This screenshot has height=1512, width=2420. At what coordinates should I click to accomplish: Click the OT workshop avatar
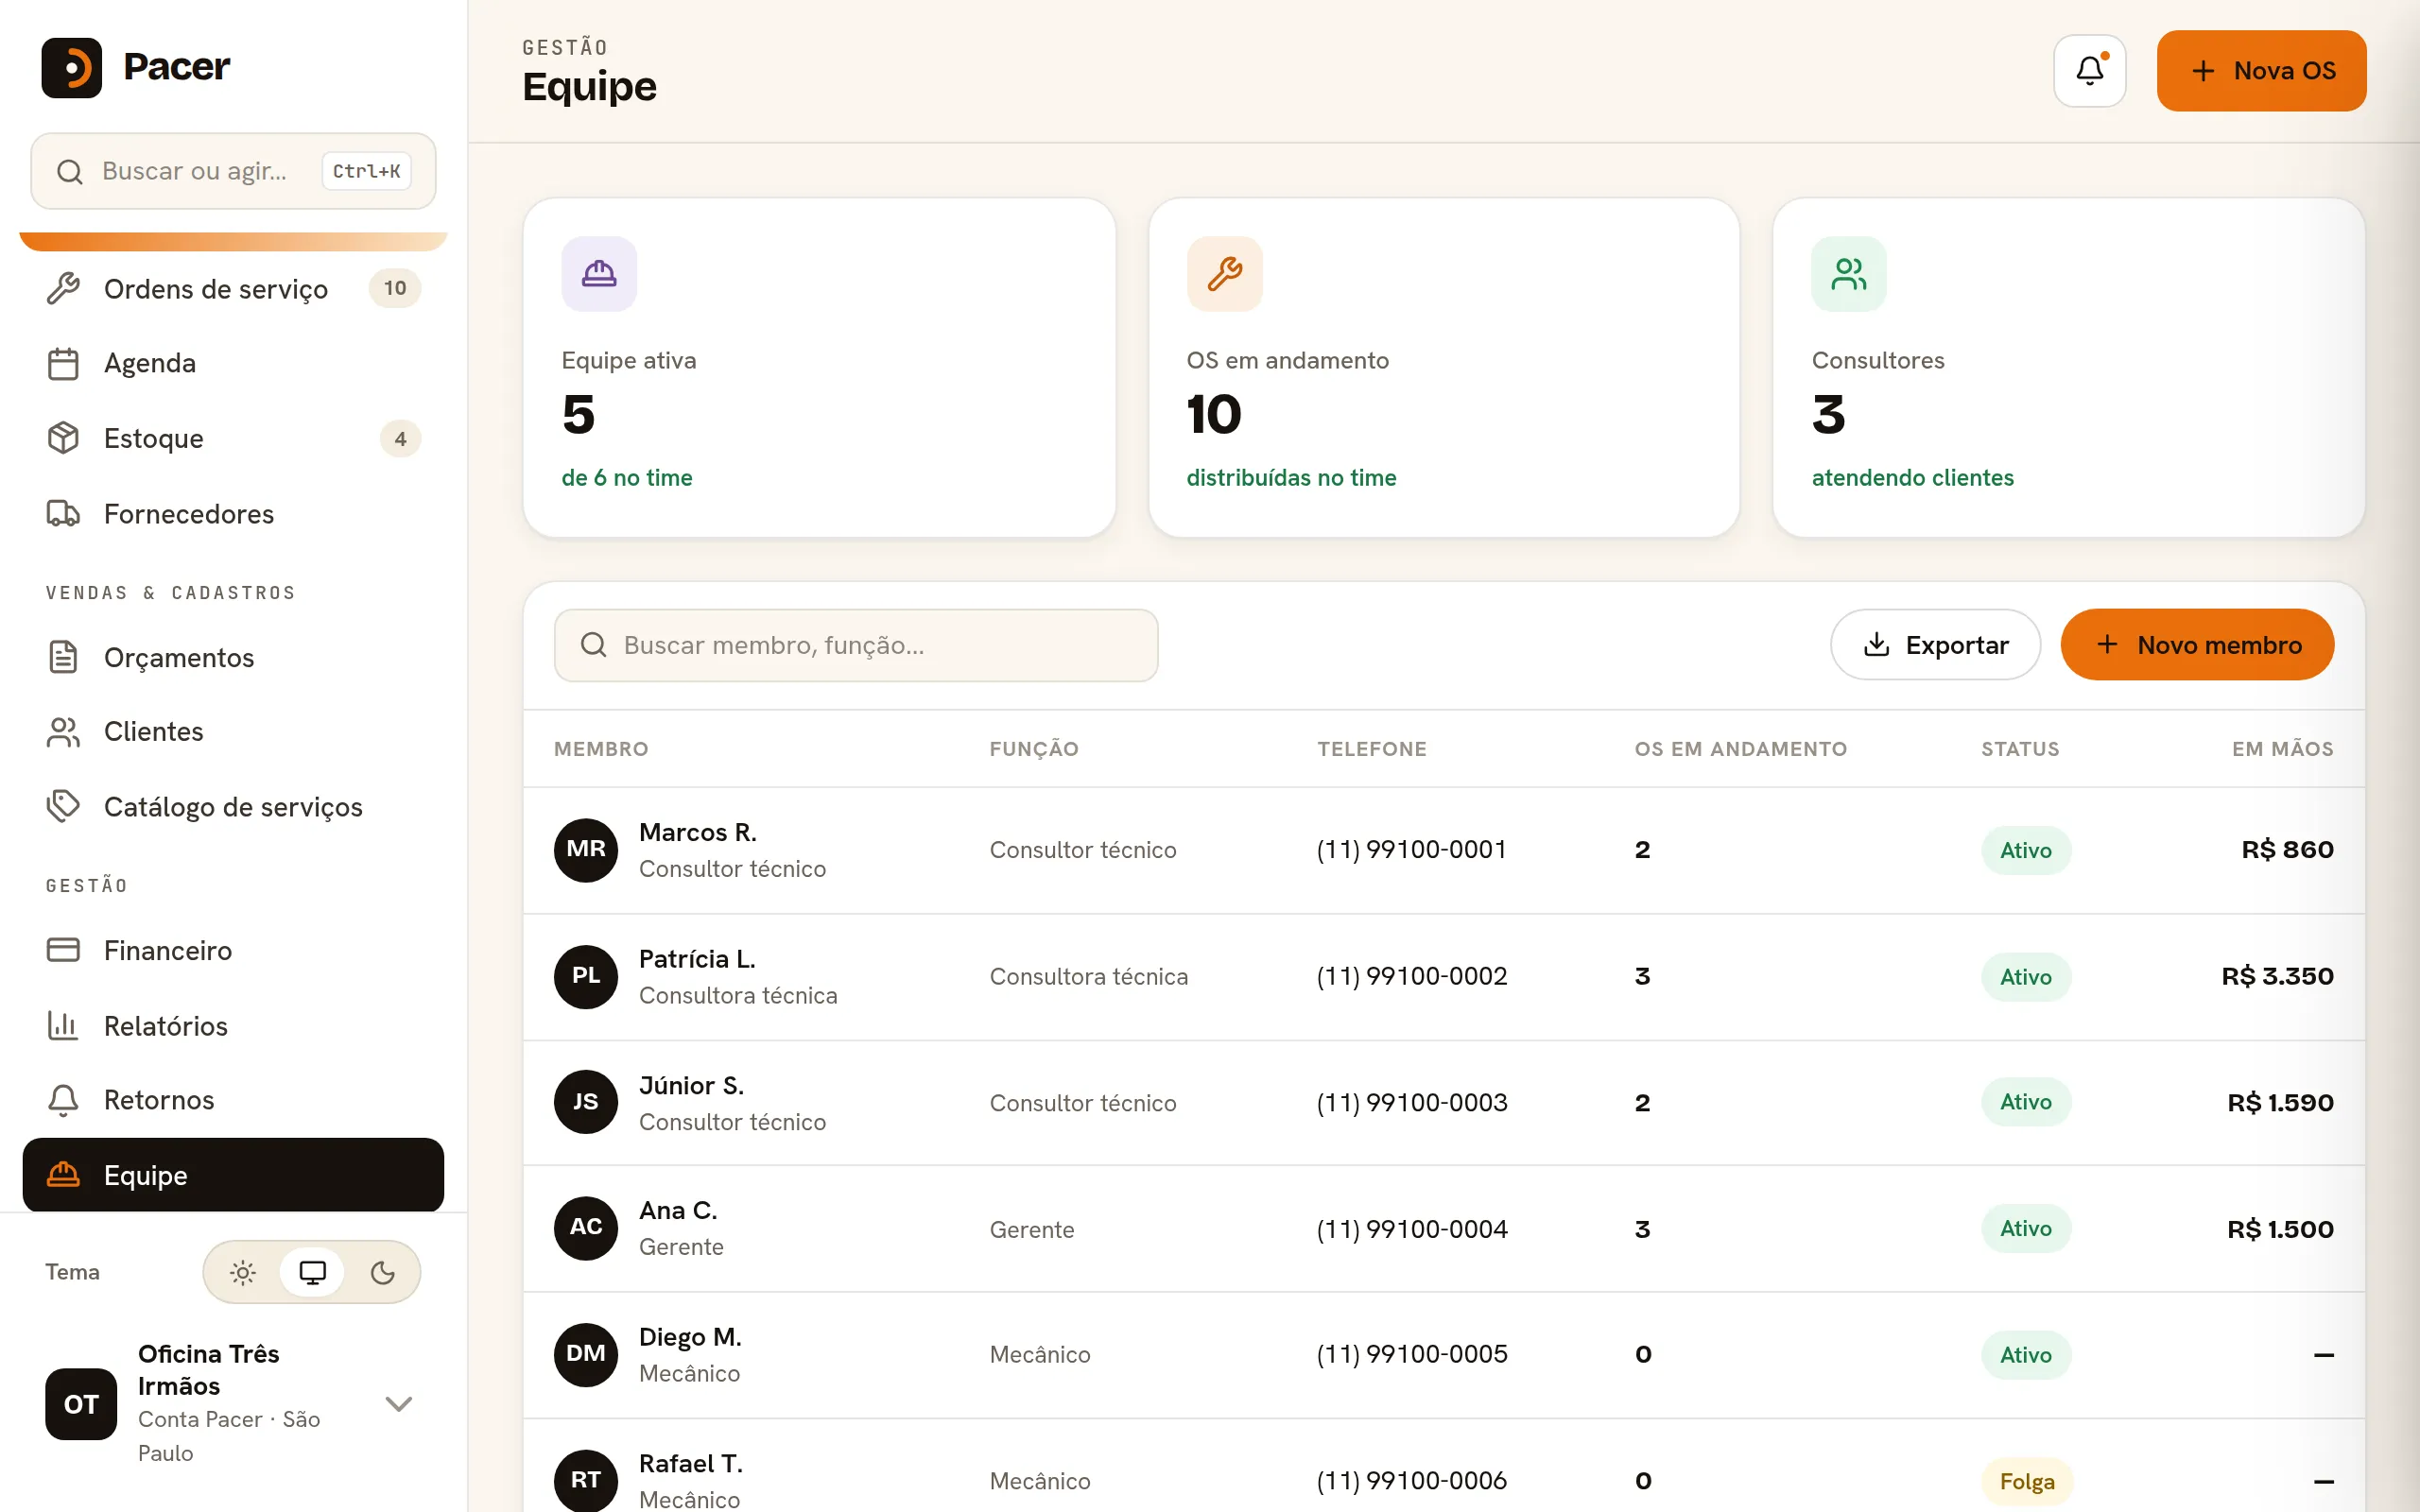coord(81,1403)
